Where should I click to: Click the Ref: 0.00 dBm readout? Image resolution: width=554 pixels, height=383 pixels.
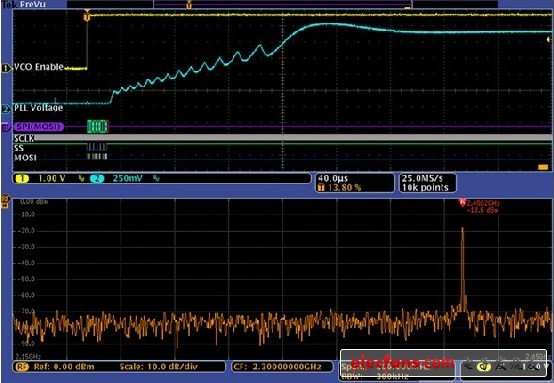pos(64,367)
